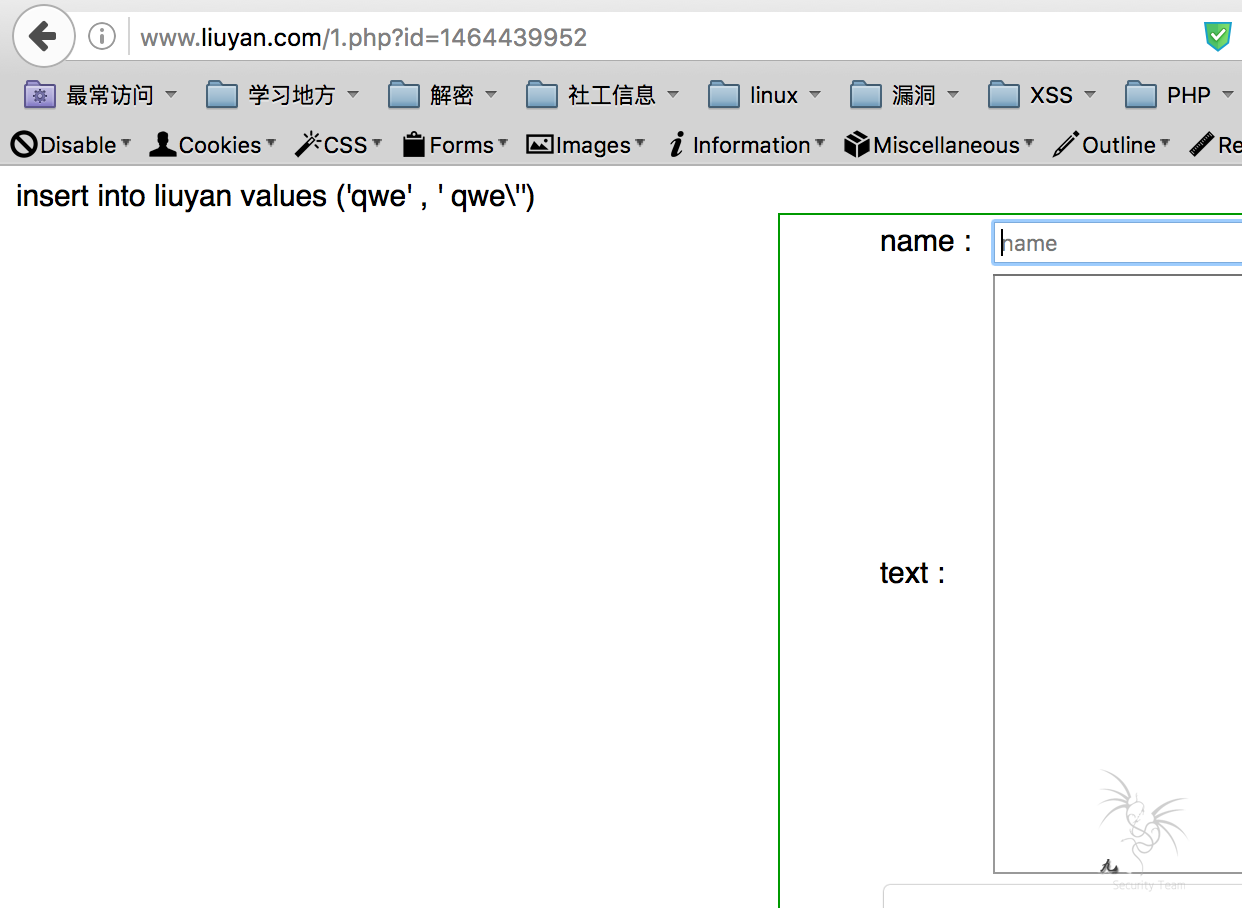1242x908 pixels.
Task: Click the green shield icon
Action: 1217,37
